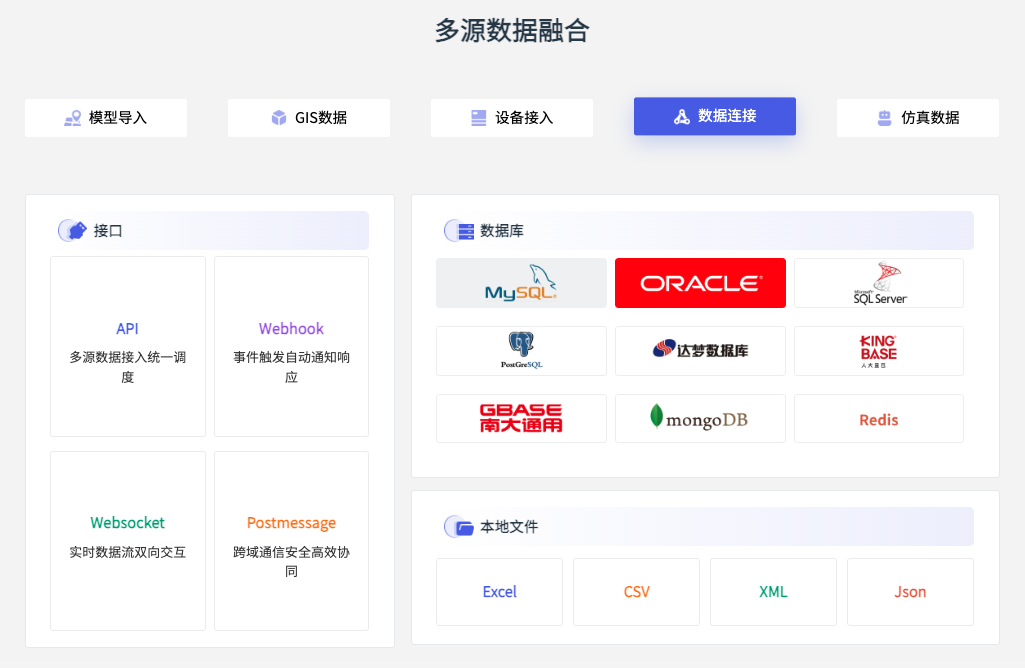Select the Oracle database logo
Screen dimensions: 1025x668
[700, 283]
